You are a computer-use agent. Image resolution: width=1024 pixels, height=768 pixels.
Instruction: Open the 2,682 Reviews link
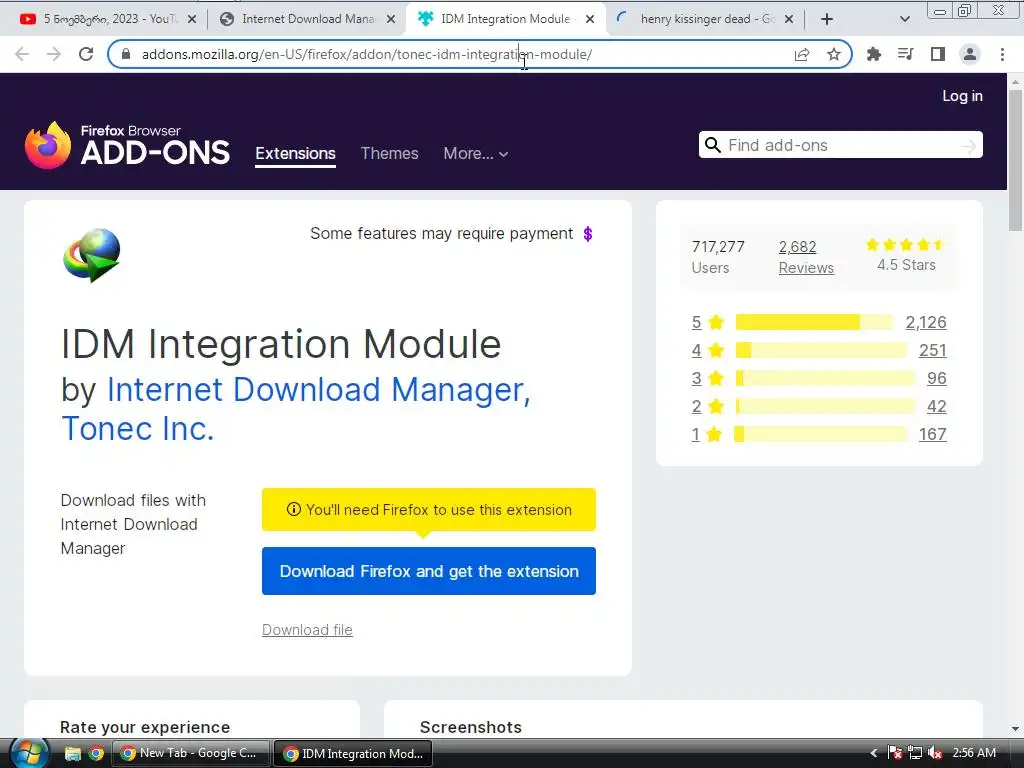pyautogui.click(x=806, y=257)
